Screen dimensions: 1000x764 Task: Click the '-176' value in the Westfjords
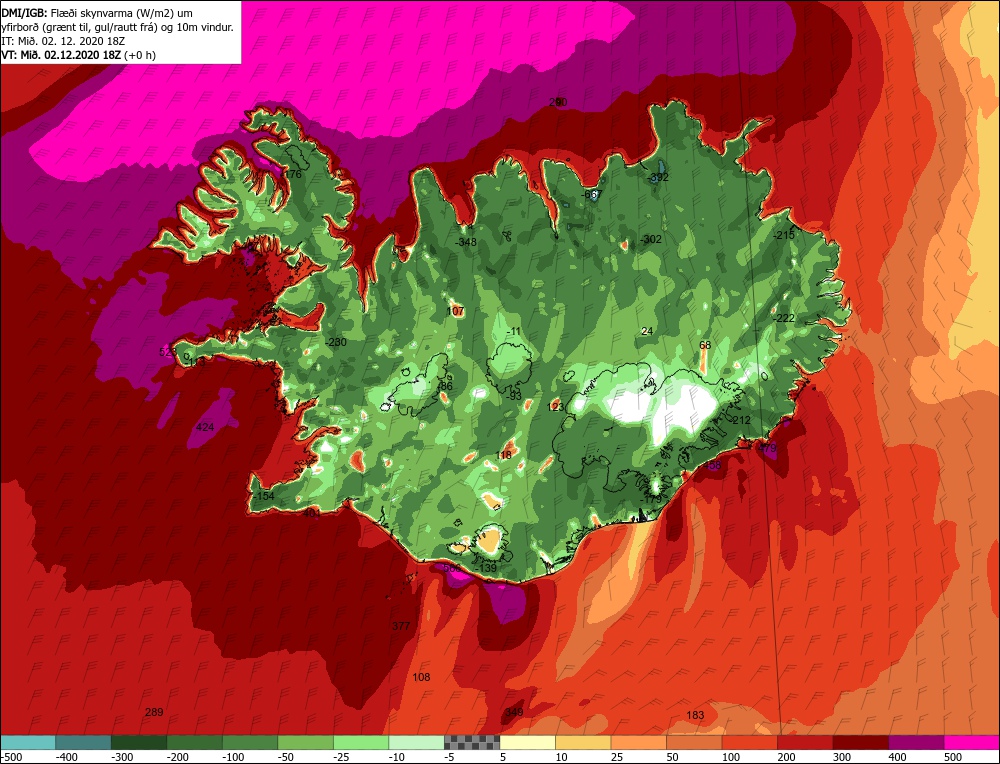(x=291, y=174)
